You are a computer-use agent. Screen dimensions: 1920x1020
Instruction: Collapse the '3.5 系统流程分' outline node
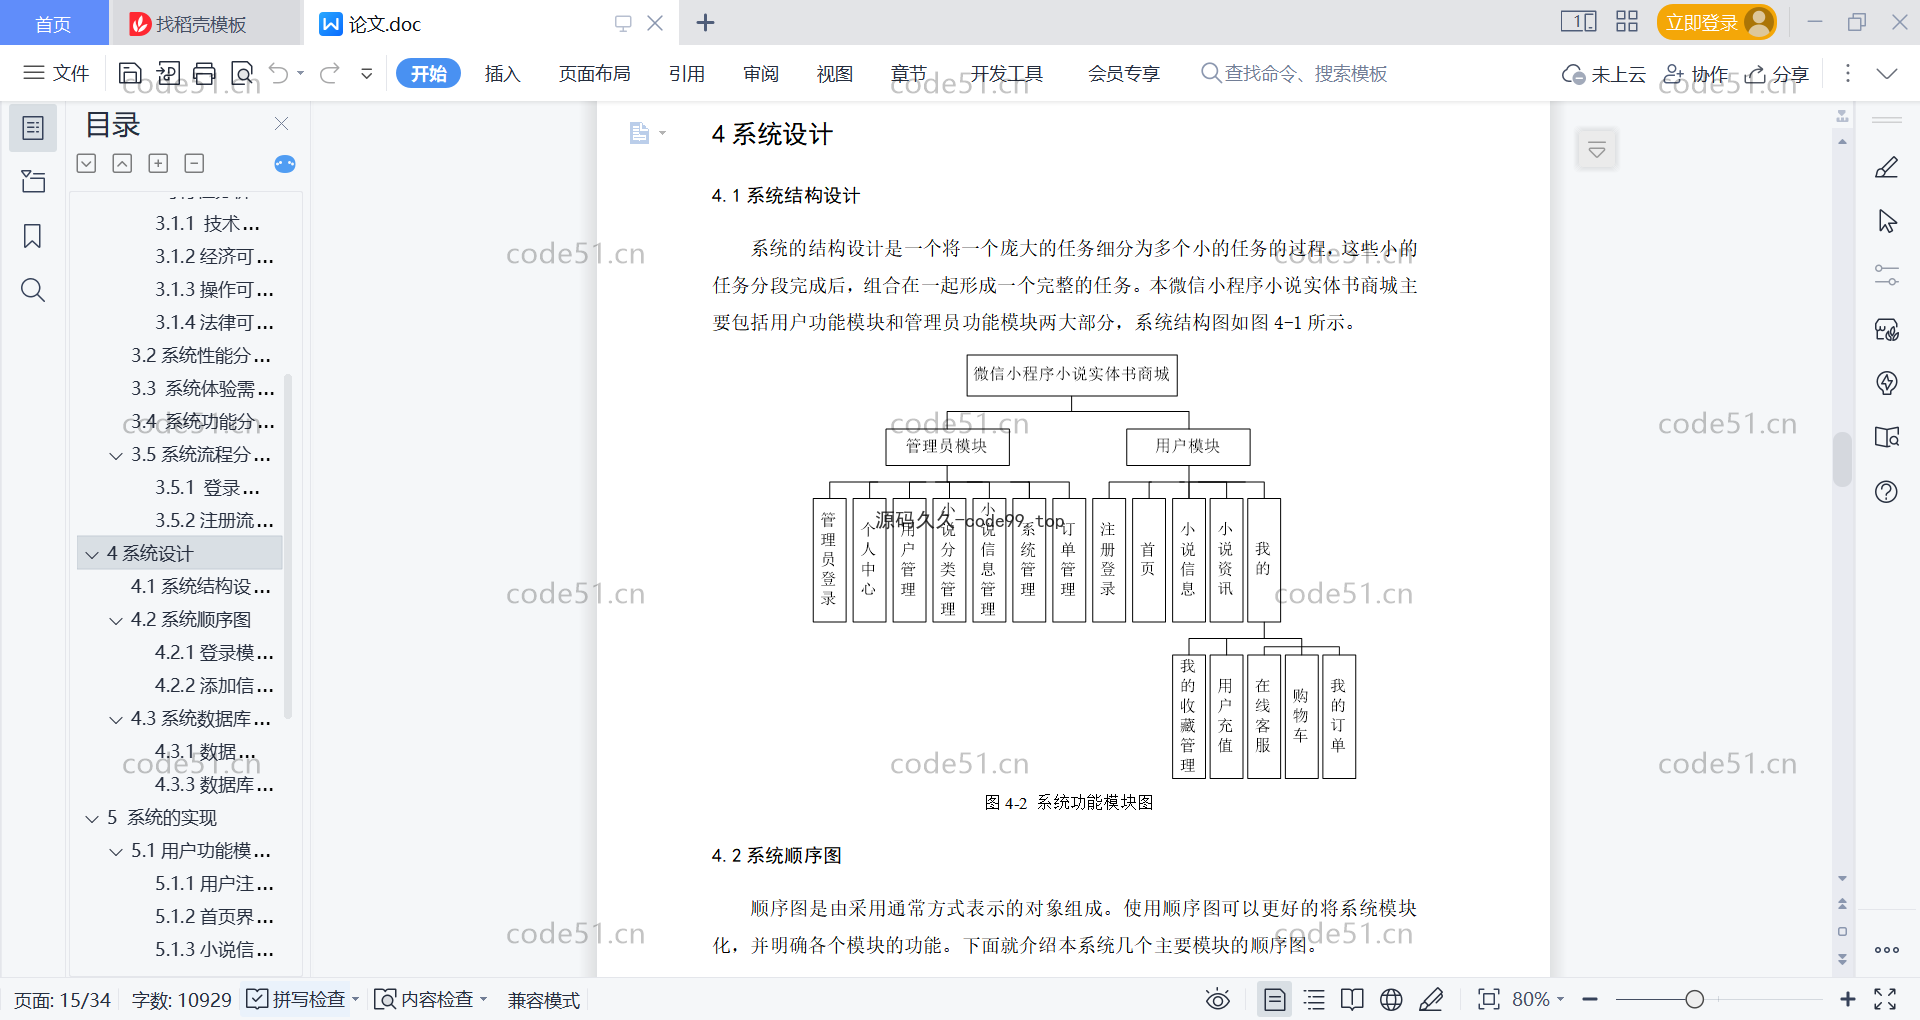tap(116, 455)
